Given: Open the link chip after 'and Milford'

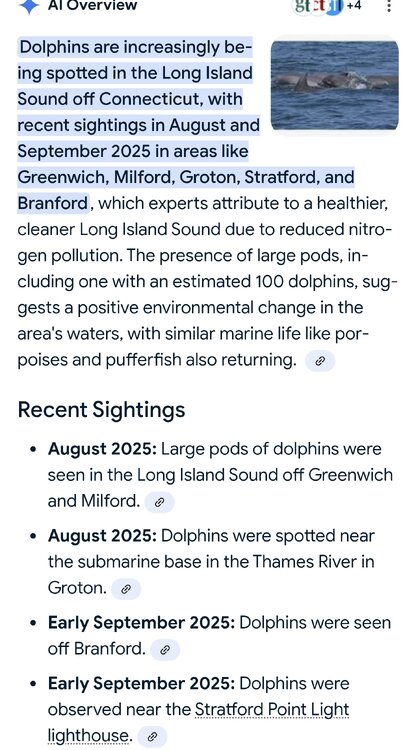Looking at the screenshot, I should pos(160,502).
